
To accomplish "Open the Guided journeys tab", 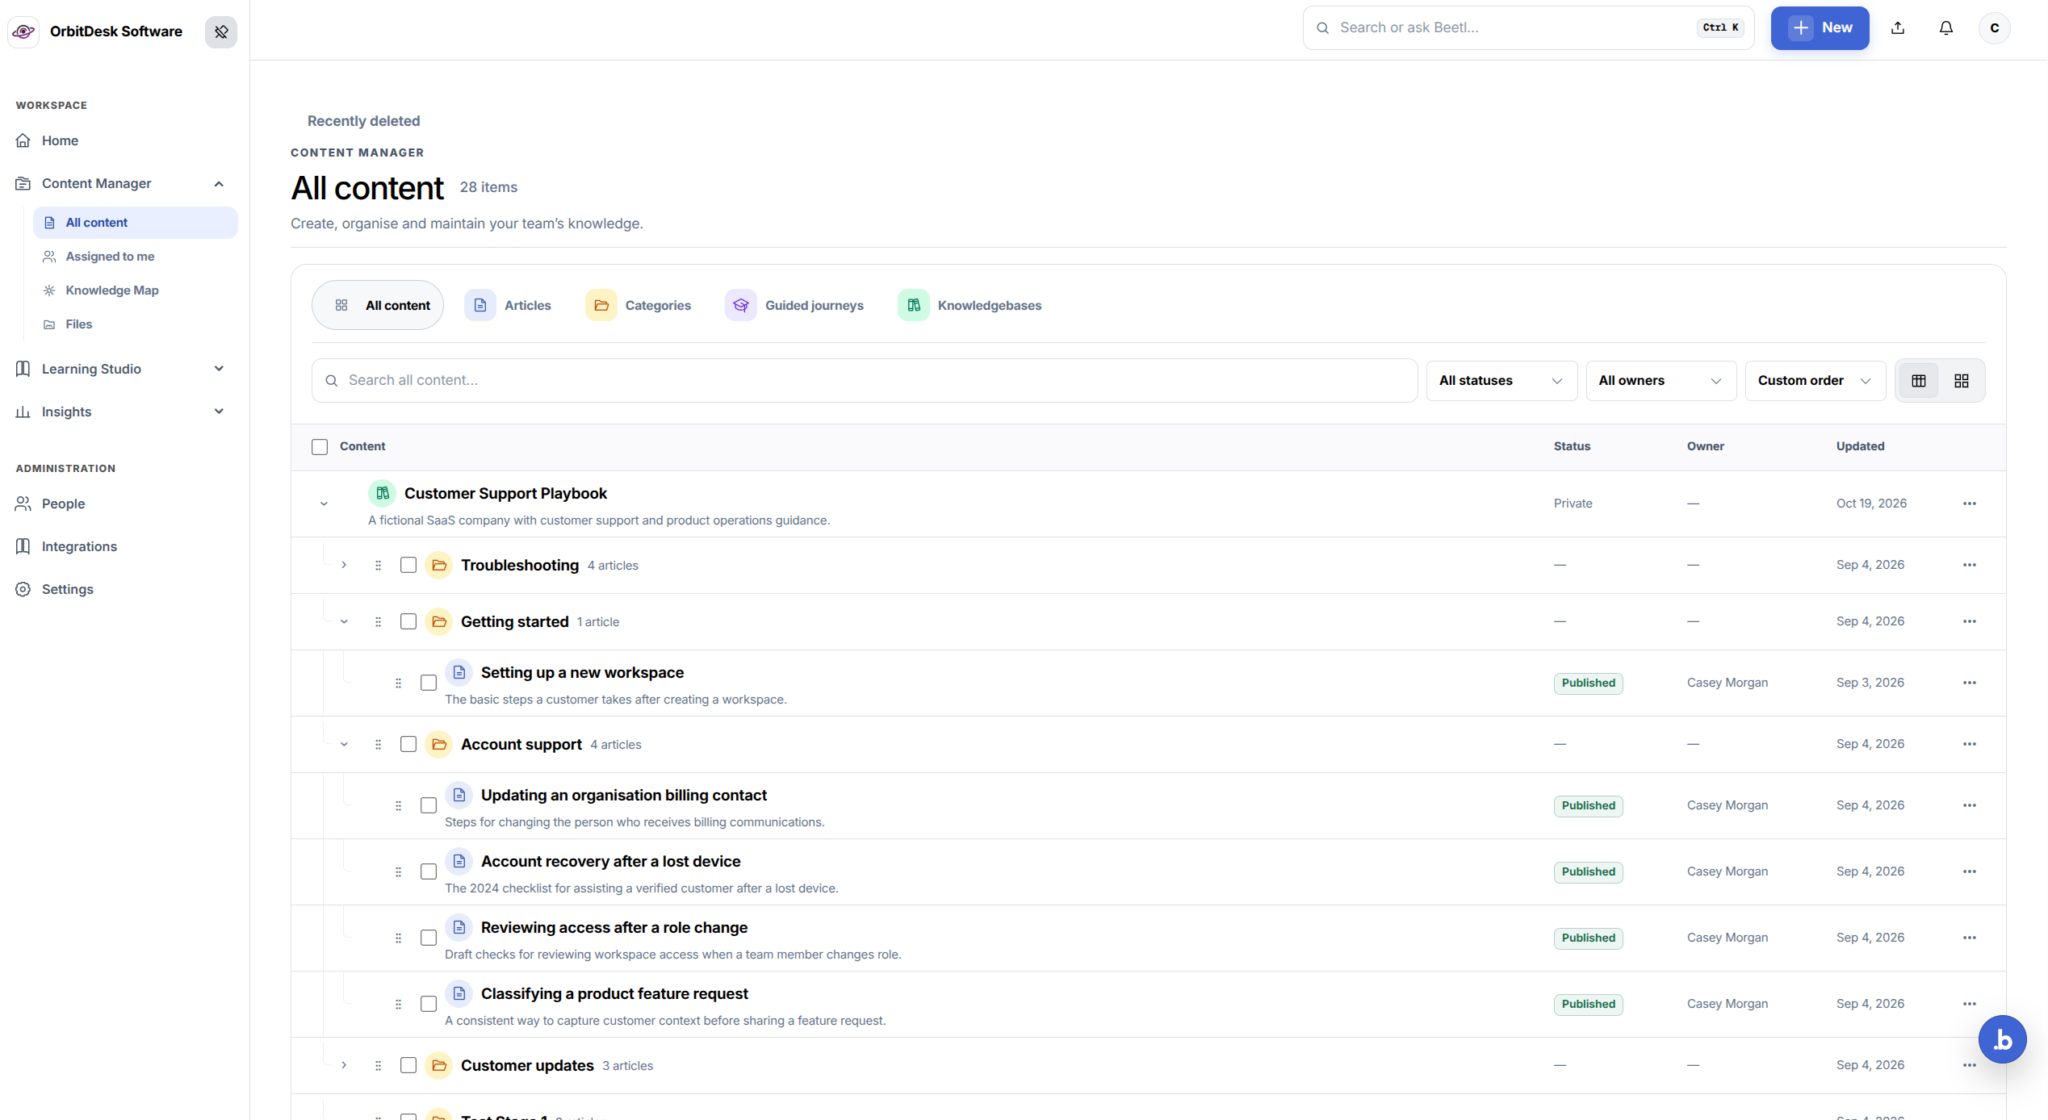I will (x=795, y=305).
